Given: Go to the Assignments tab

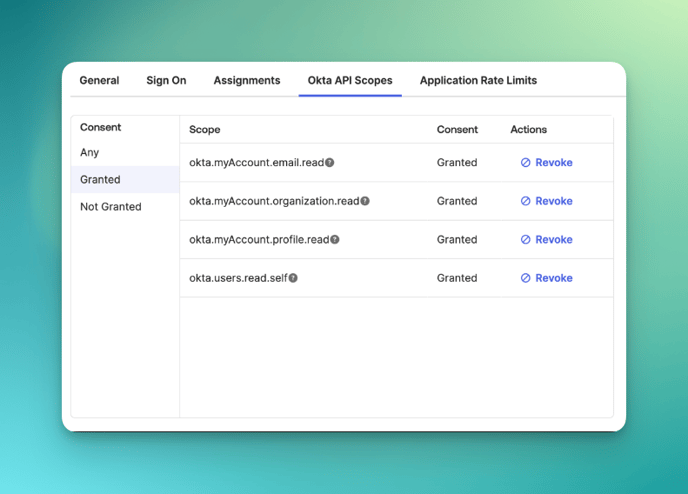Looking at the screenshot, I should (x=246, y=81).
